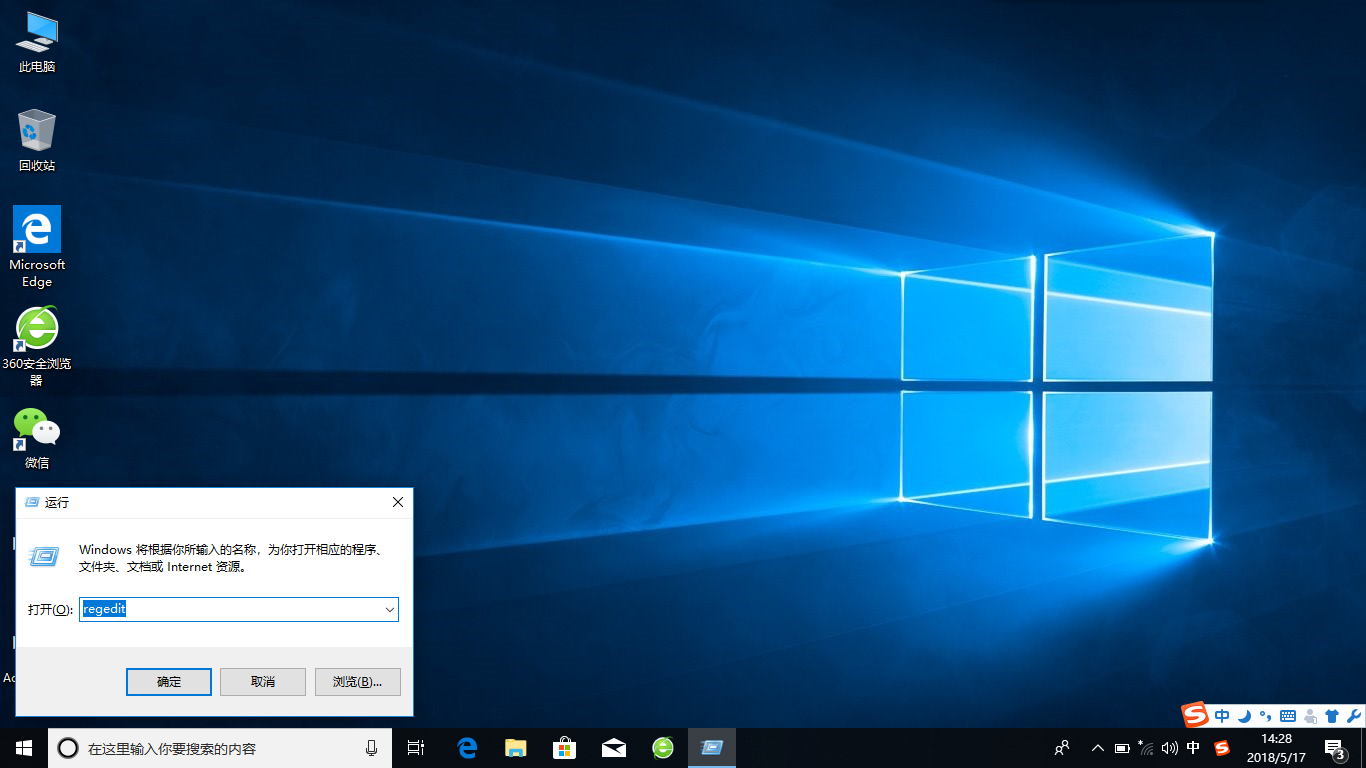Open the People icon in taskbar

coord(1063,748)
